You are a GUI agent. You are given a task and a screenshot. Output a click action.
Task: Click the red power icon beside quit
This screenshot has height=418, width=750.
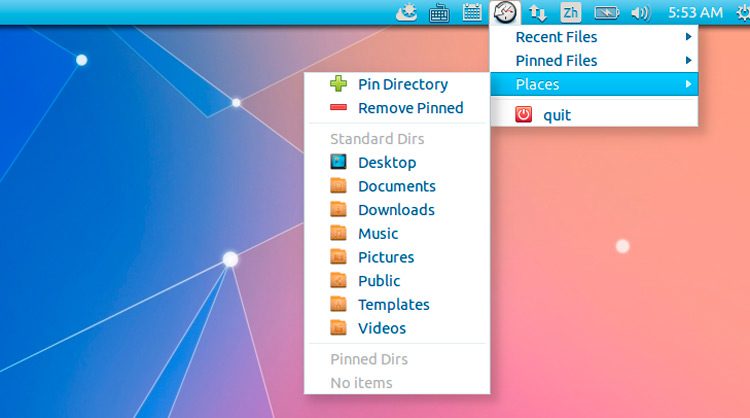[x=523, y=115]
